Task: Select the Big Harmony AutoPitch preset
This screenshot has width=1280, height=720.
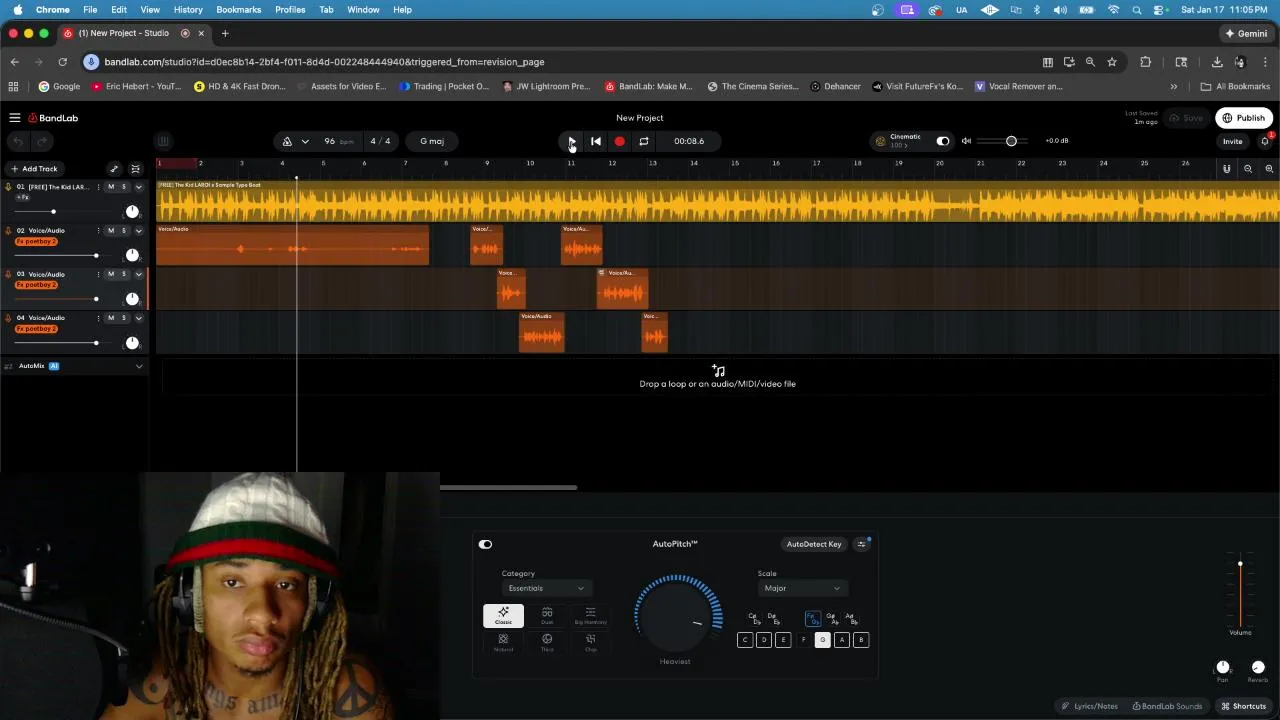Action: point(590,615)
